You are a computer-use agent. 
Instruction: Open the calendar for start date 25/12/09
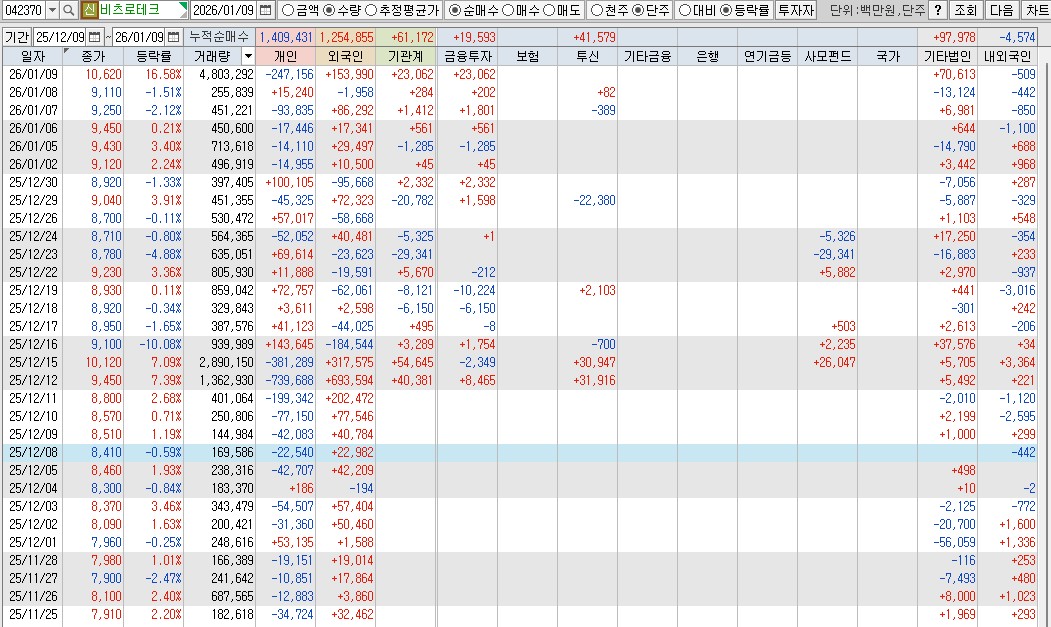[95, 34]
